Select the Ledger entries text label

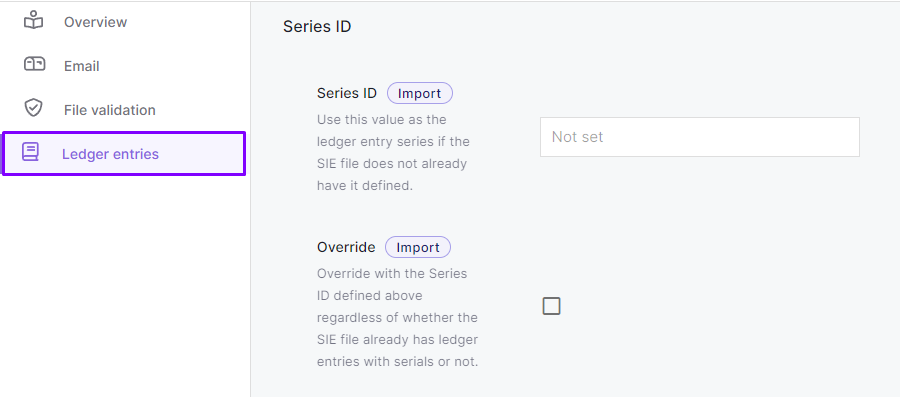click(x=110, y=154)
